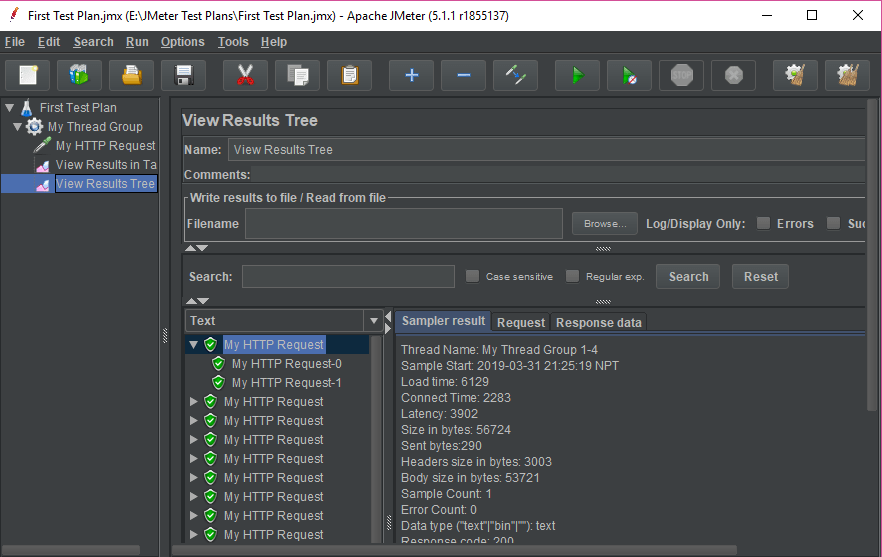Open the Text renderer dropdown

374,321
